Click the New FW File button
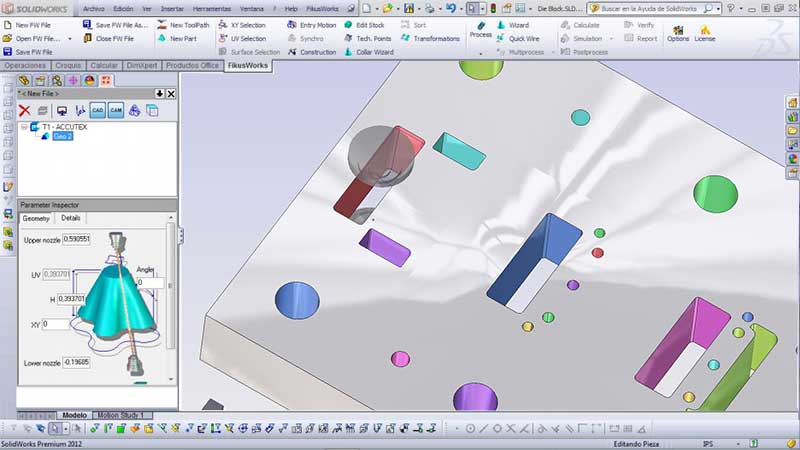The image size is (800, 450). [x=27, y=25]
